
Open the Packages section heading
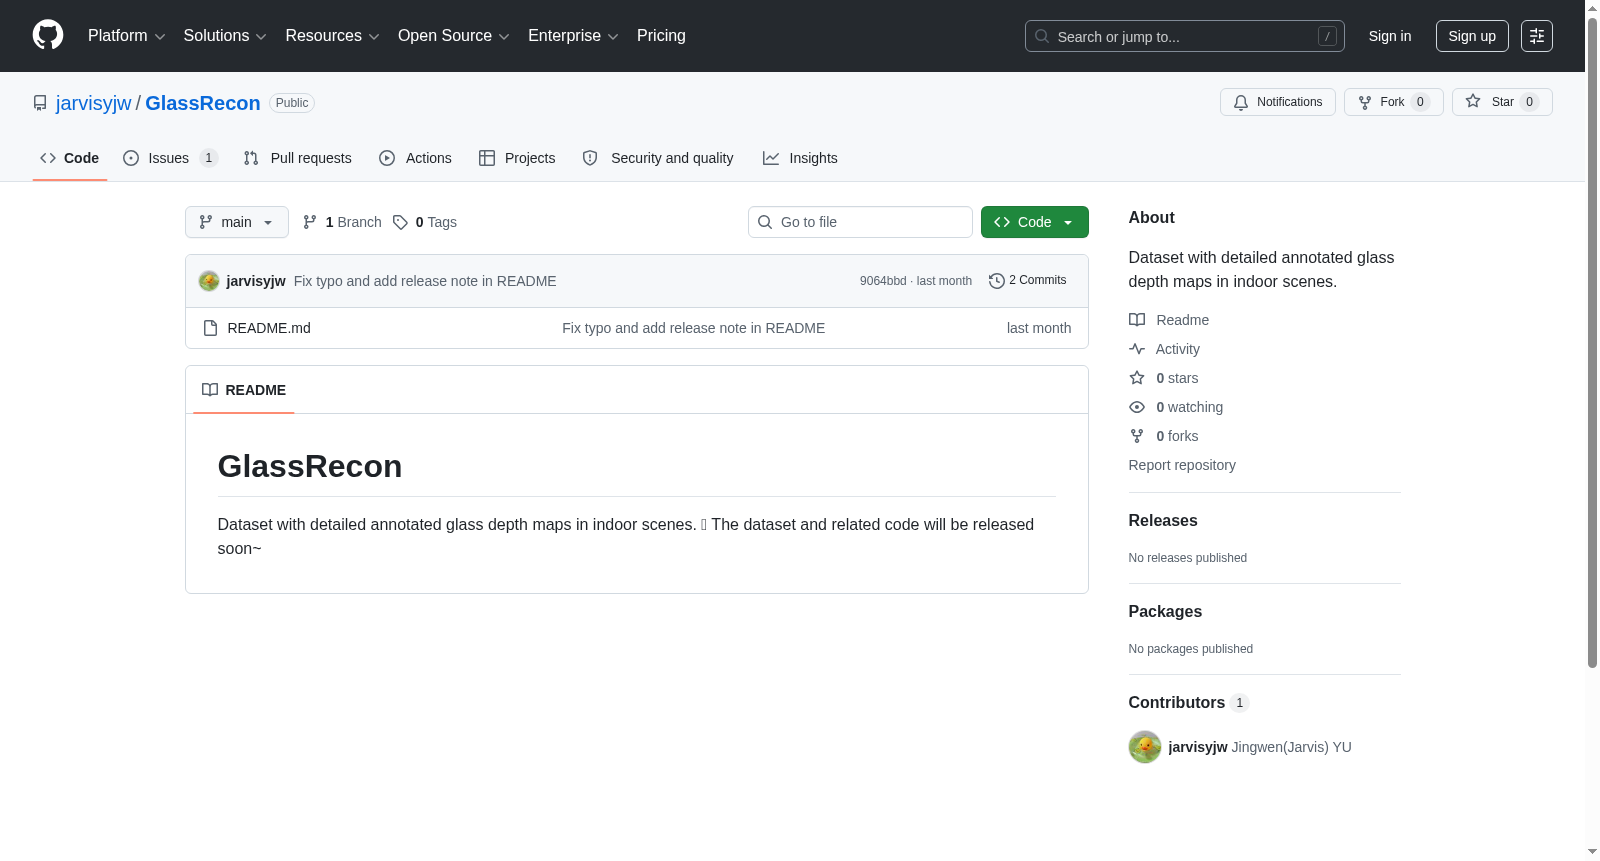tap(1165, 611)
